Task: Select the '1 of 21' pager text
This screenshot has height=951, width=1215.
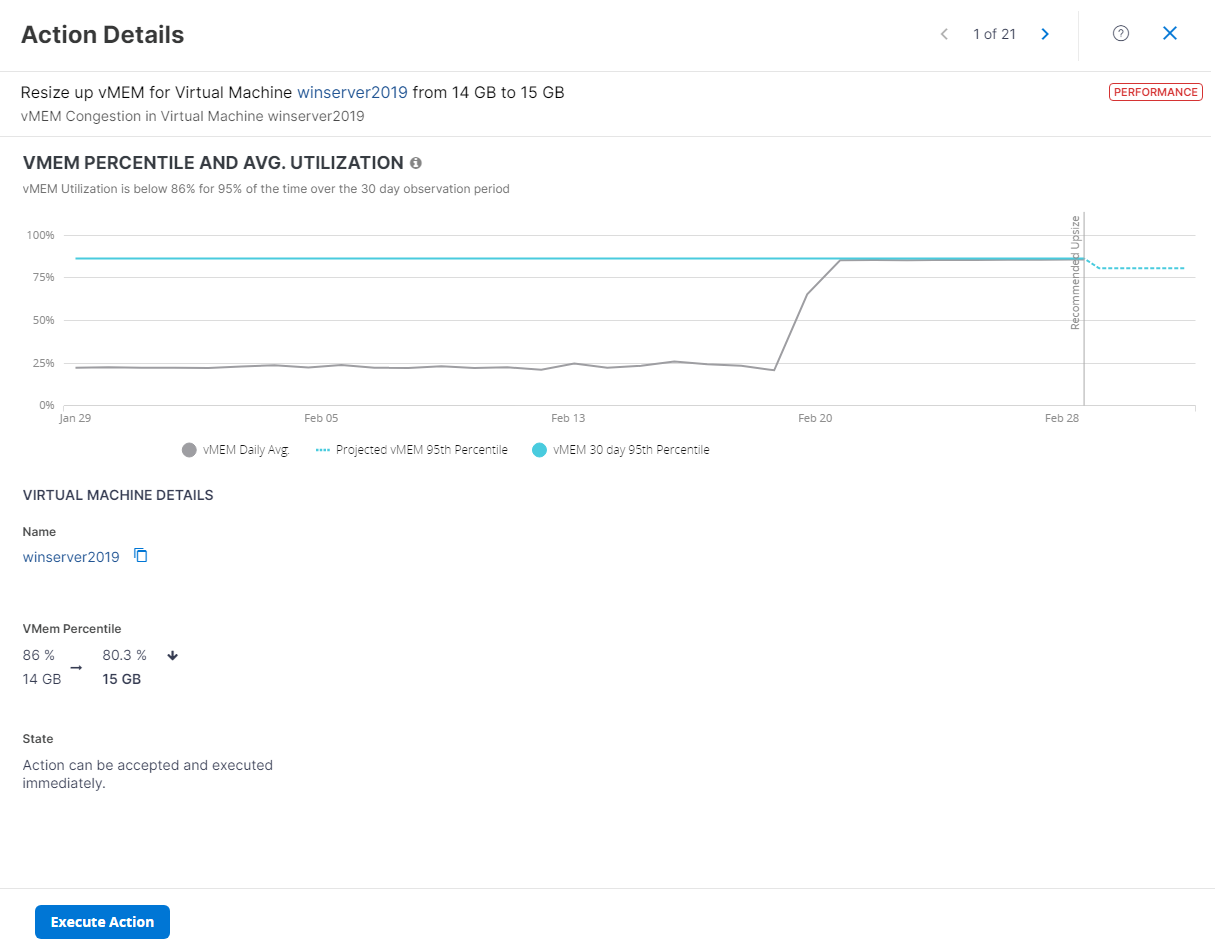Action: point(994,34)
